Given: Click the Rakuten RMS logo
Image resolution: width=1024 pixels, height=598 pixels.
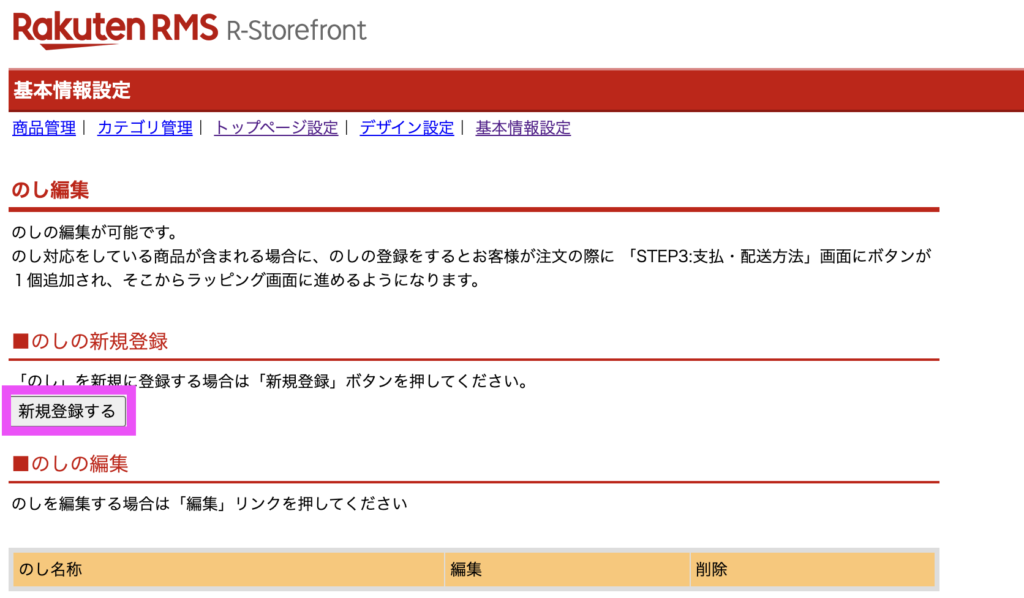Looking at the screenshot, I should (115, 29).
